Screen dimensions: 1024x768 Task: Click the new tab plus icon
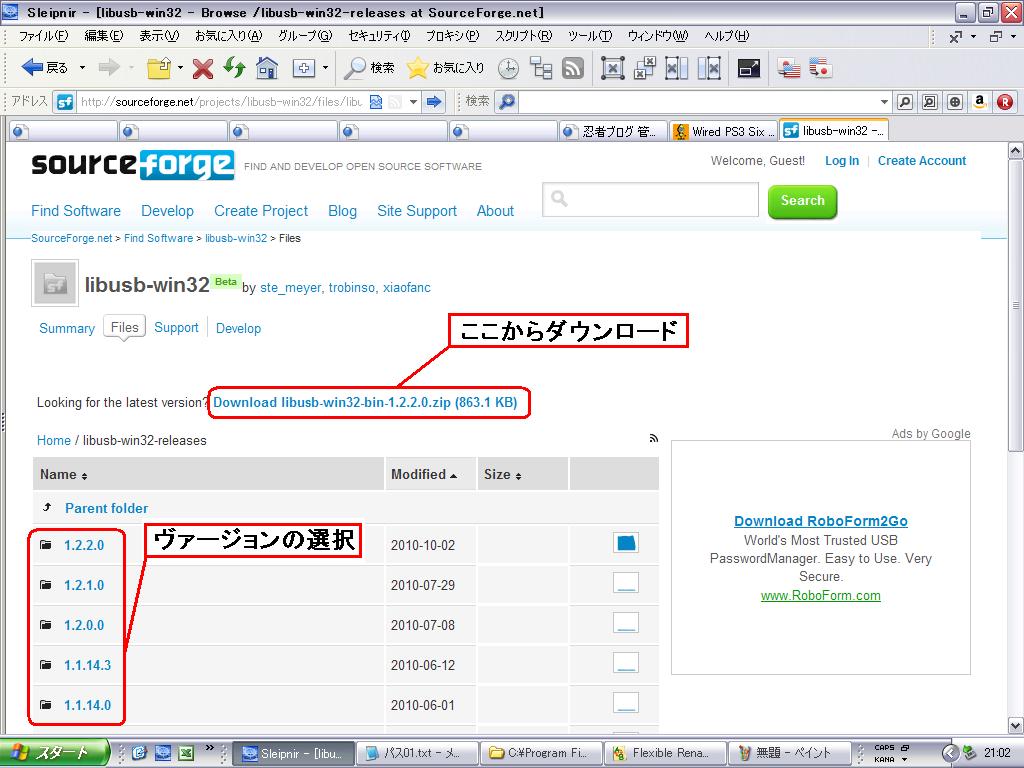(304, 67)
